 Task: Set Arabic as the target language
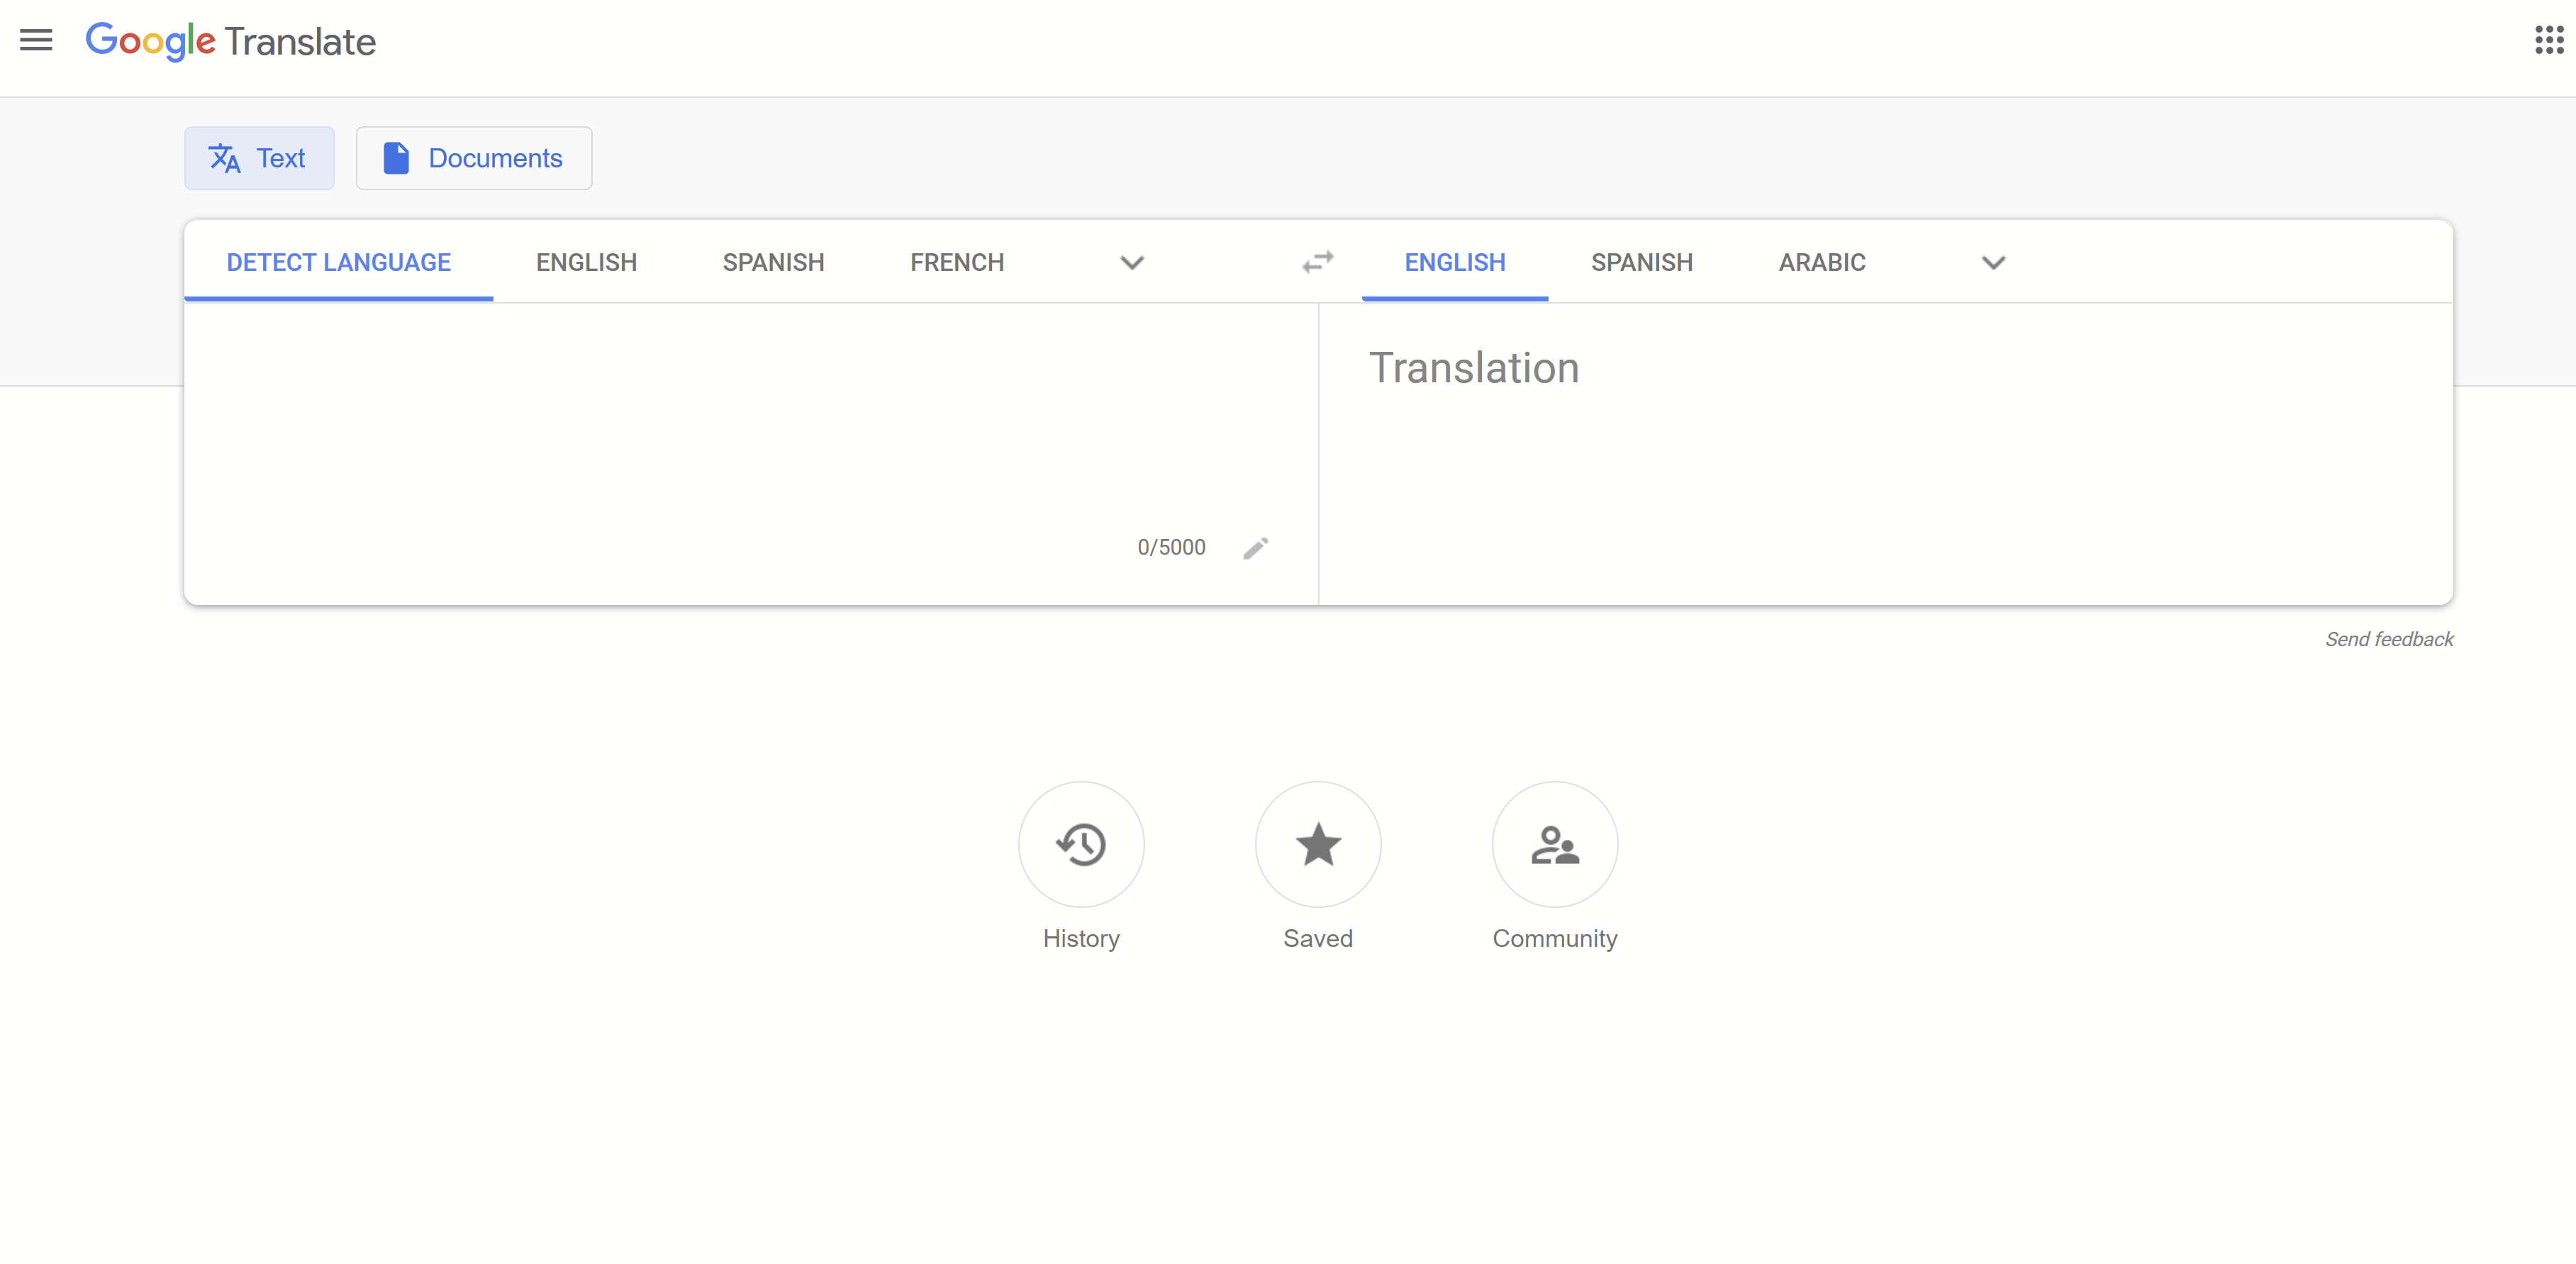1821,262
